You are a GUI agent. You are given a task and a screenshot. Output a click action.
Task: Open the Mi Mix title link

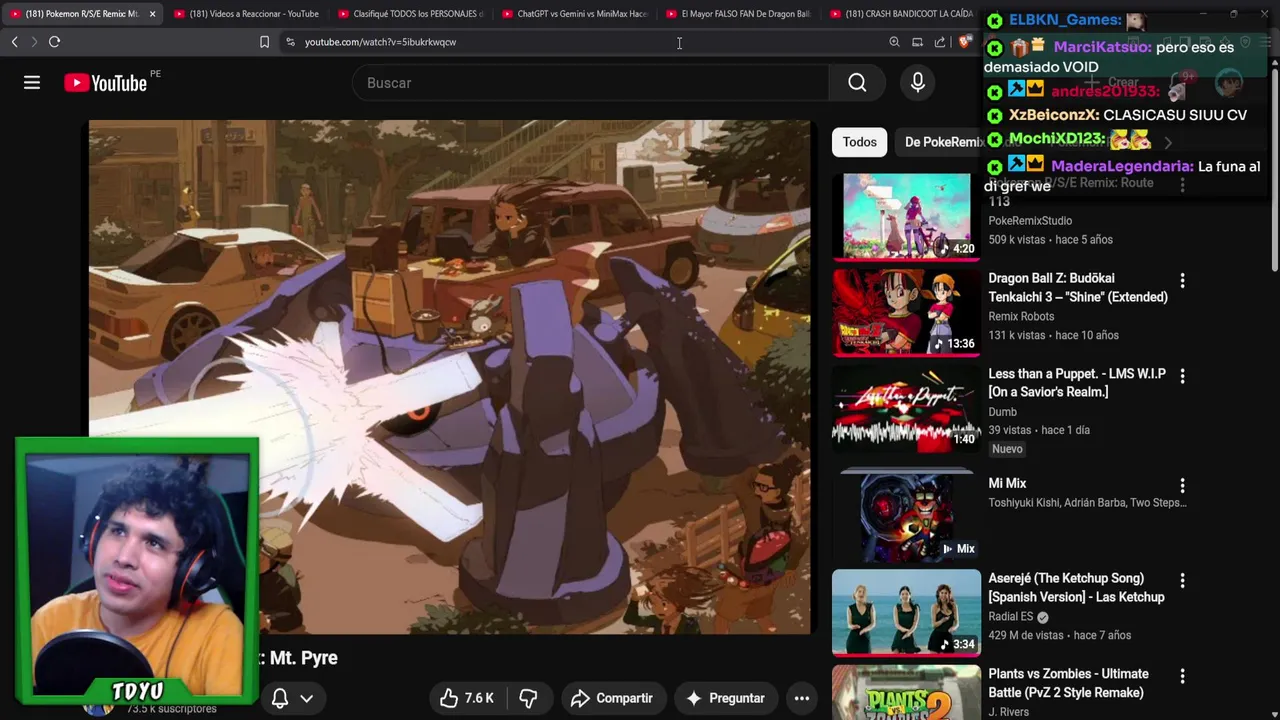[1007, 483]
